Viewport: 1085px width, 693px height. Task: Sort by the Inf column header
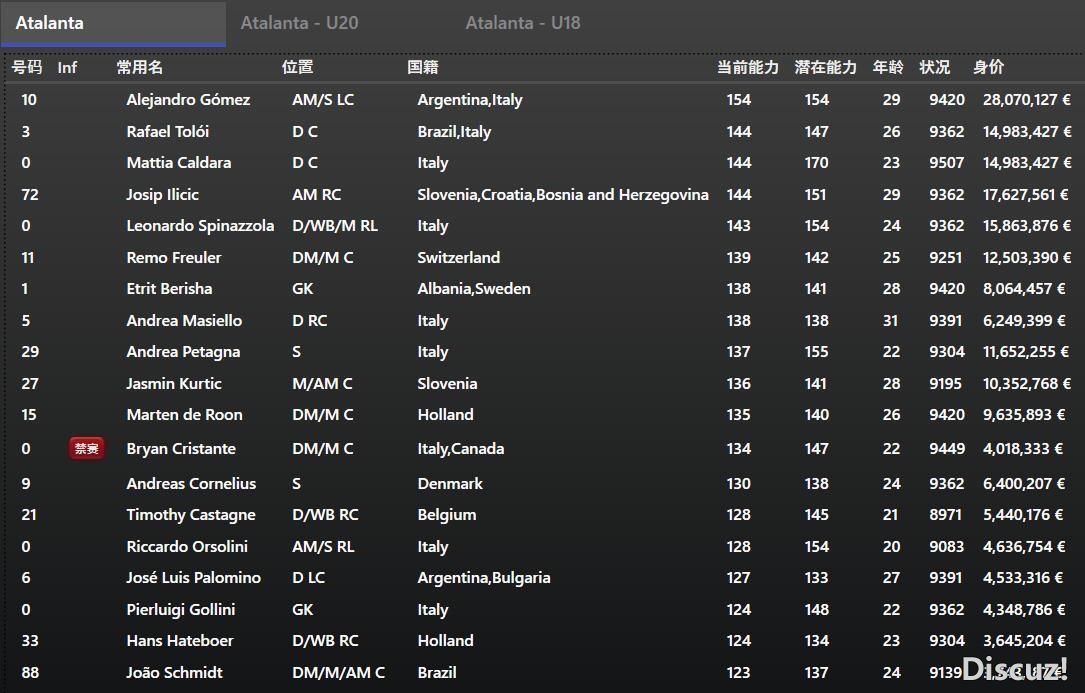coord(67,67)
